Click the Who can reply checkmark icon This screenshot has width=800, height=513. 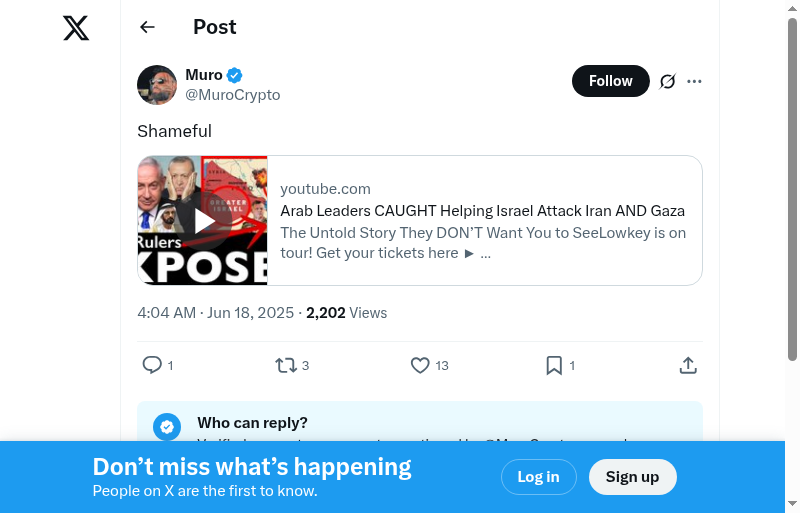click(x=167, y=426)
